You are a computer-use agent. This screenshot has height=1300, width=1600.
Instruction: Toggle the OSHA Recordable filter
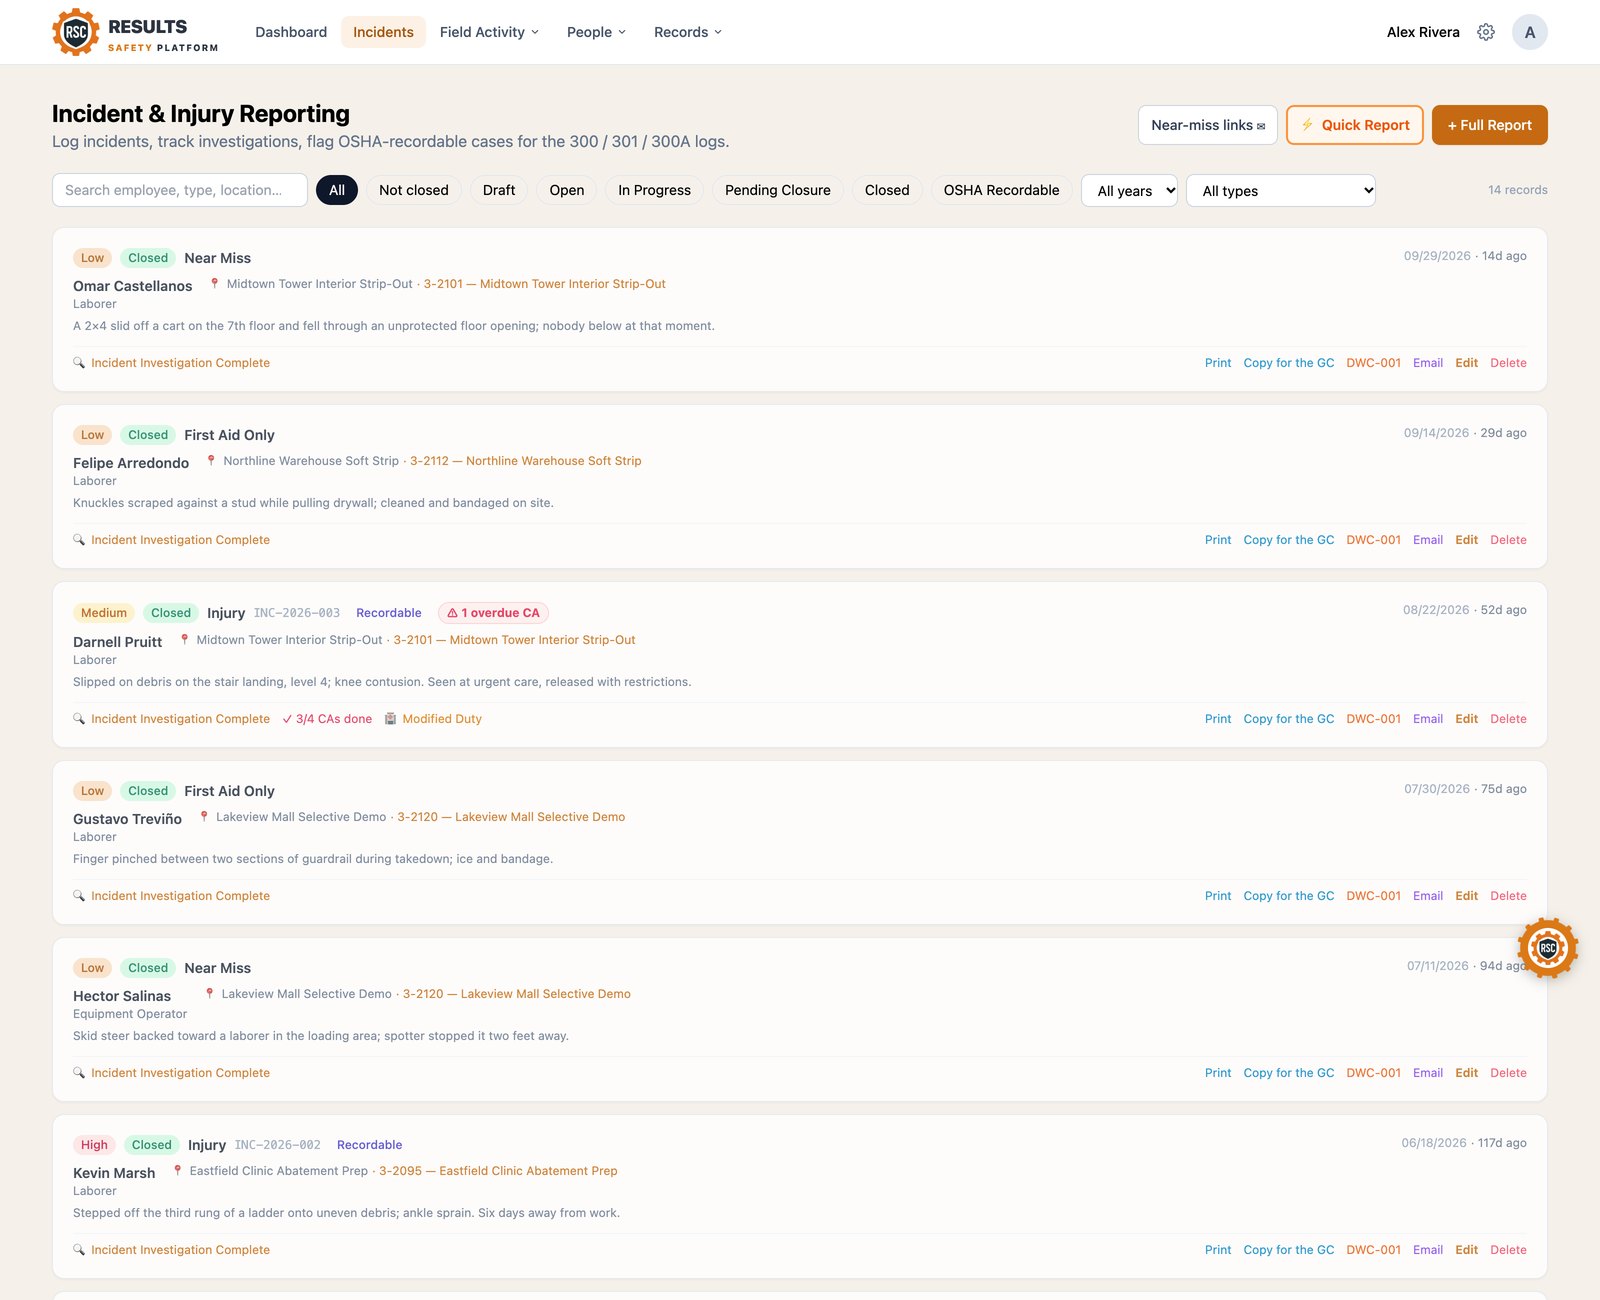pyautogui.click(x=1001, y=190)
